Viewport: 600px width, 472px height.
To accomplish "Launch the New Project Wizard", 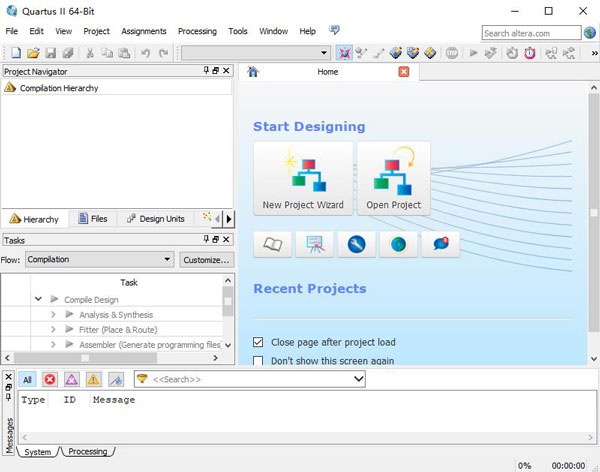I will coord(303,178).
